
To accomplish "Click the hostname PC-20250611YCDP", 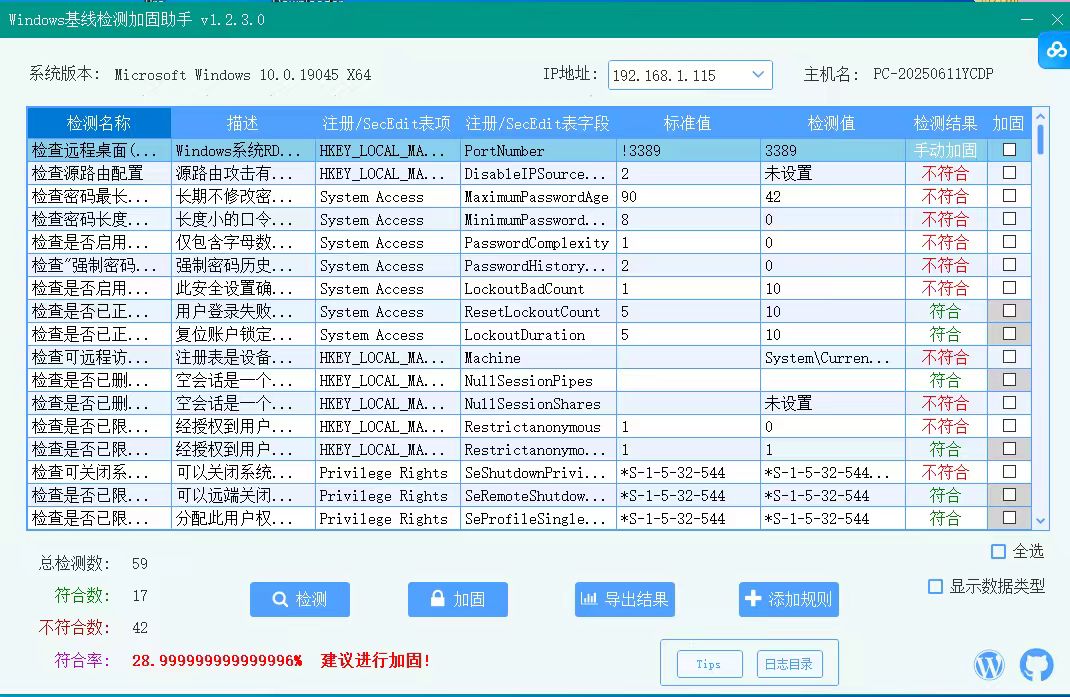I will pyautogui.click(x=933, y=74).
